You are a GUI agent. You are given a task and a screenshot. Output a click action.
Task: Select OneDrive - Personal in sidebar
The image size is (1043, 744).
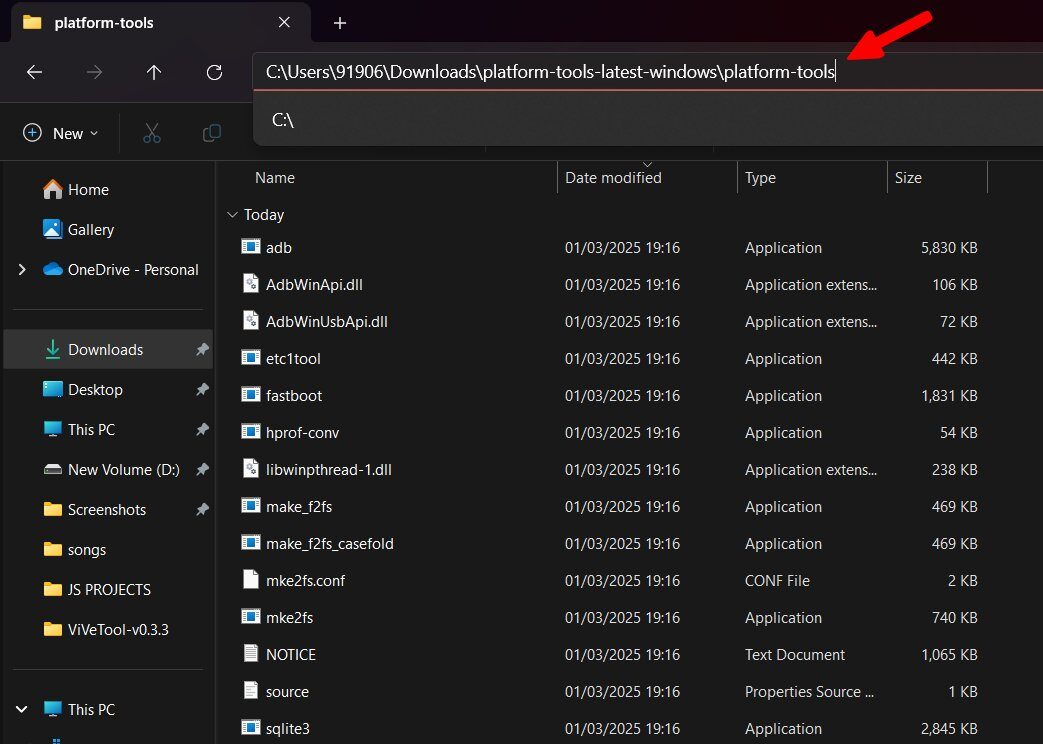[120, 270]
